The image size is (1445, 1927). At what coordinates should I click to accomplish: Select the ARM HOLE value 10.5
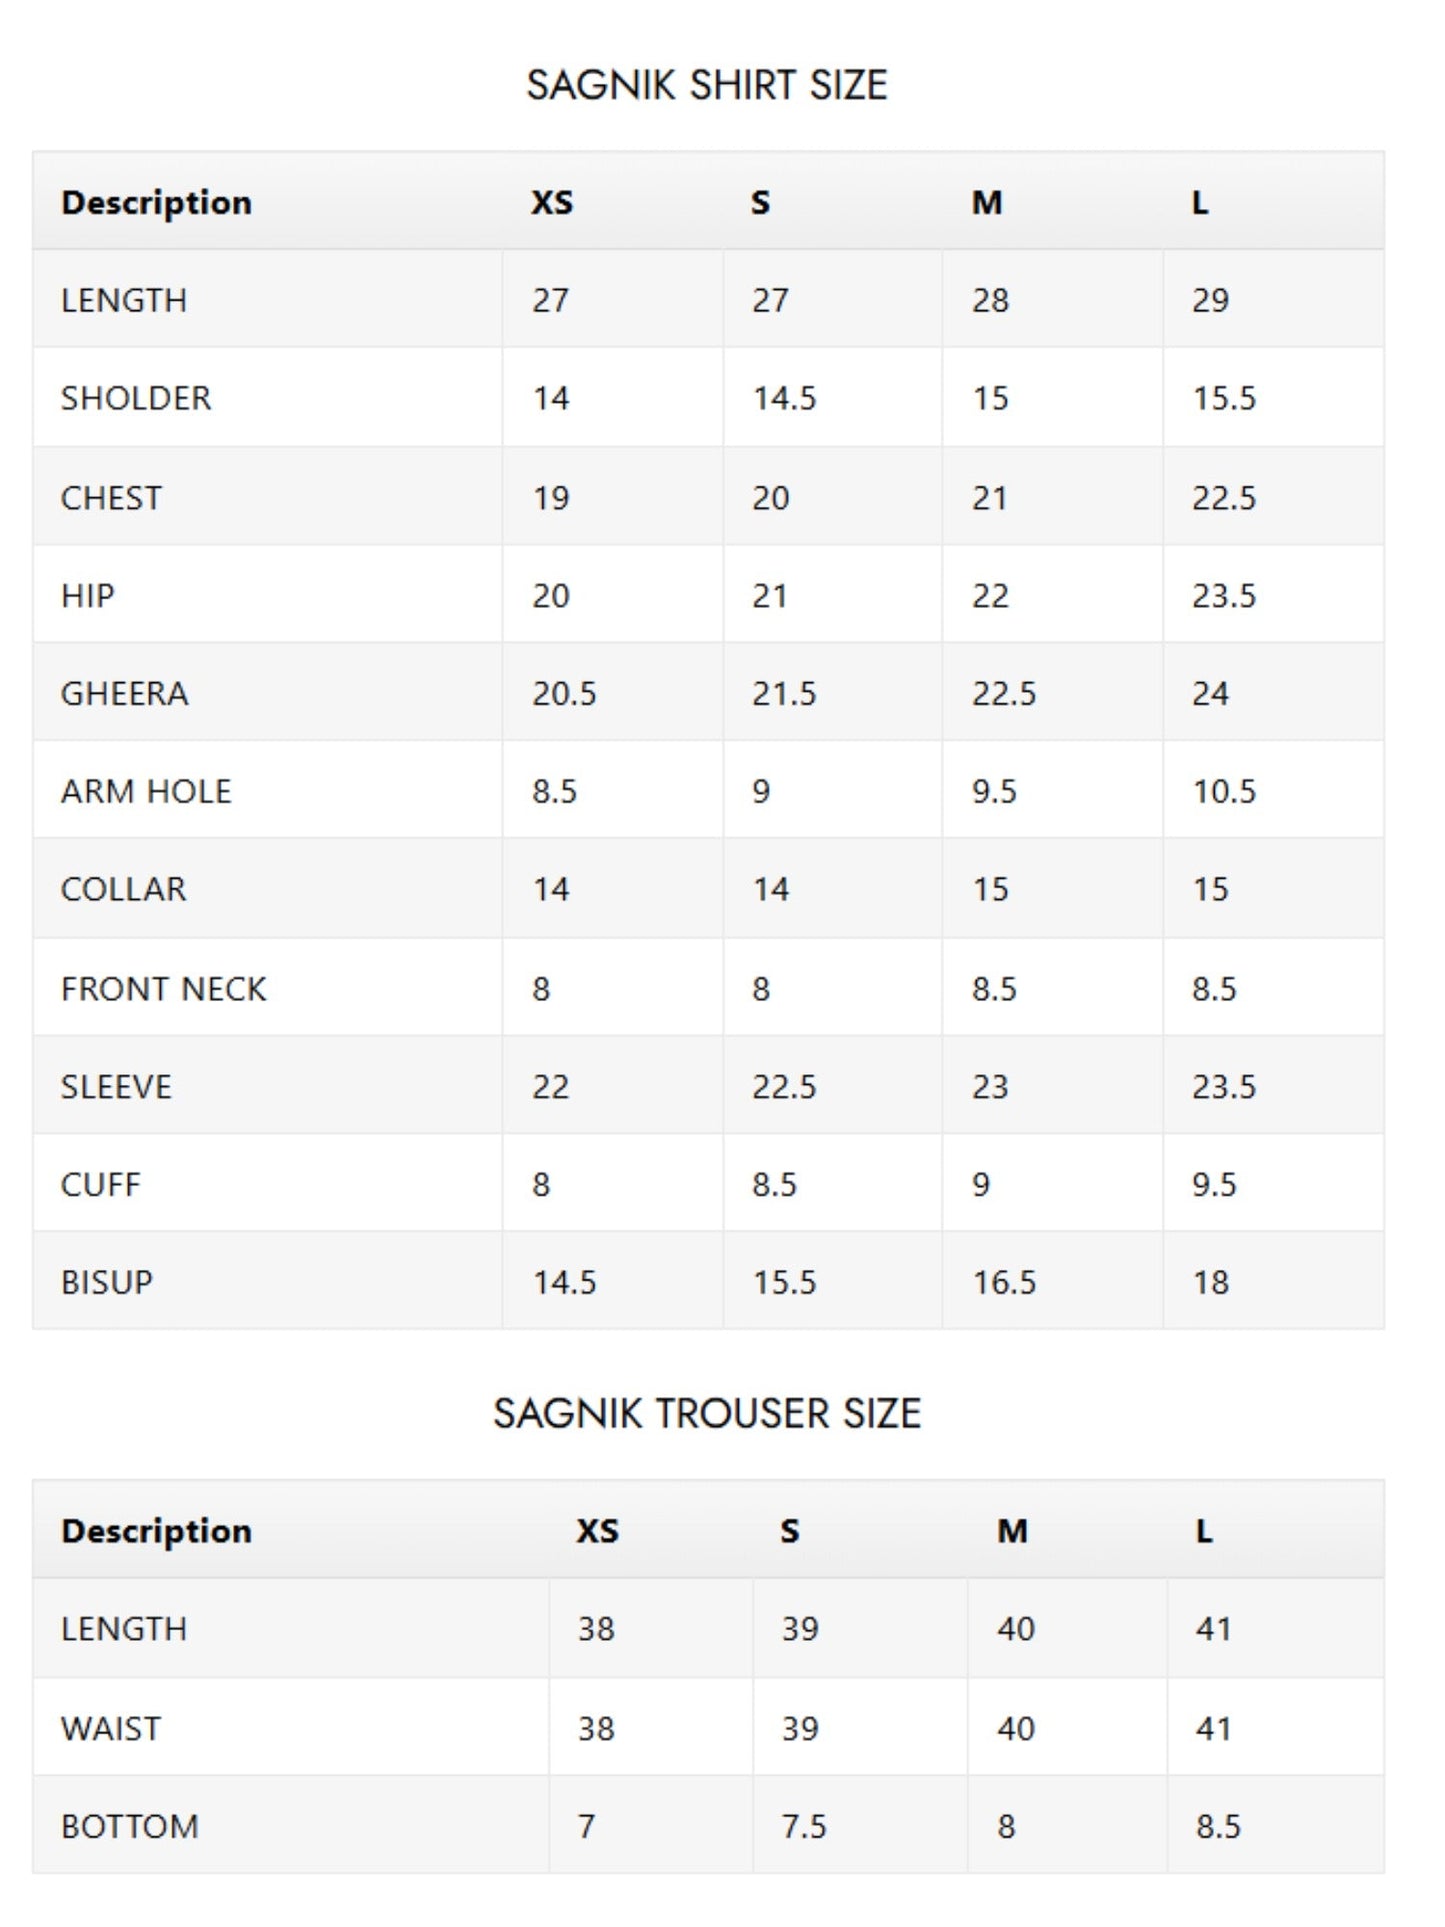coord(1224,791)
